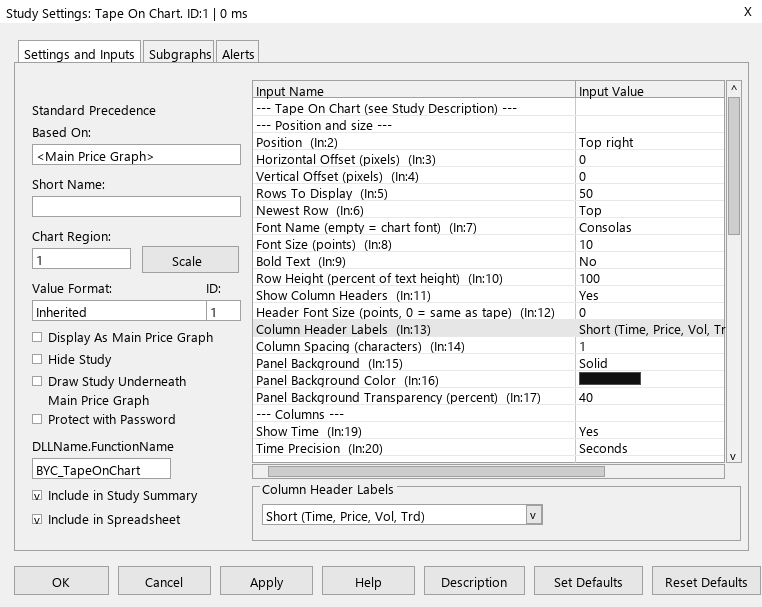The height and width of the screenshot is (607, 762).
Task: Click the Chart Region input field
Action: (x=81, y=259)
